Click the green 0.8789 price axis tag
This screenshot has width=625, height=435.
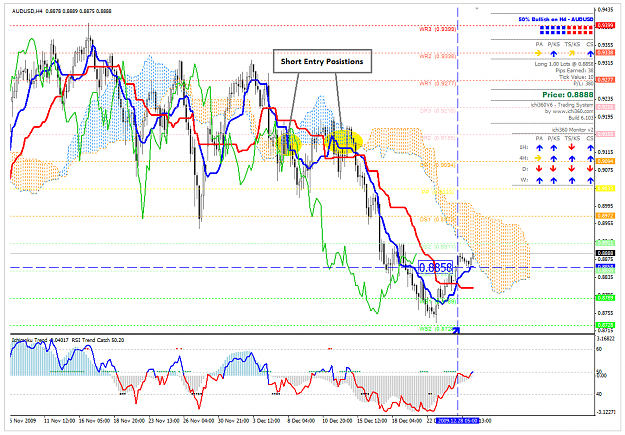point(605,298)
